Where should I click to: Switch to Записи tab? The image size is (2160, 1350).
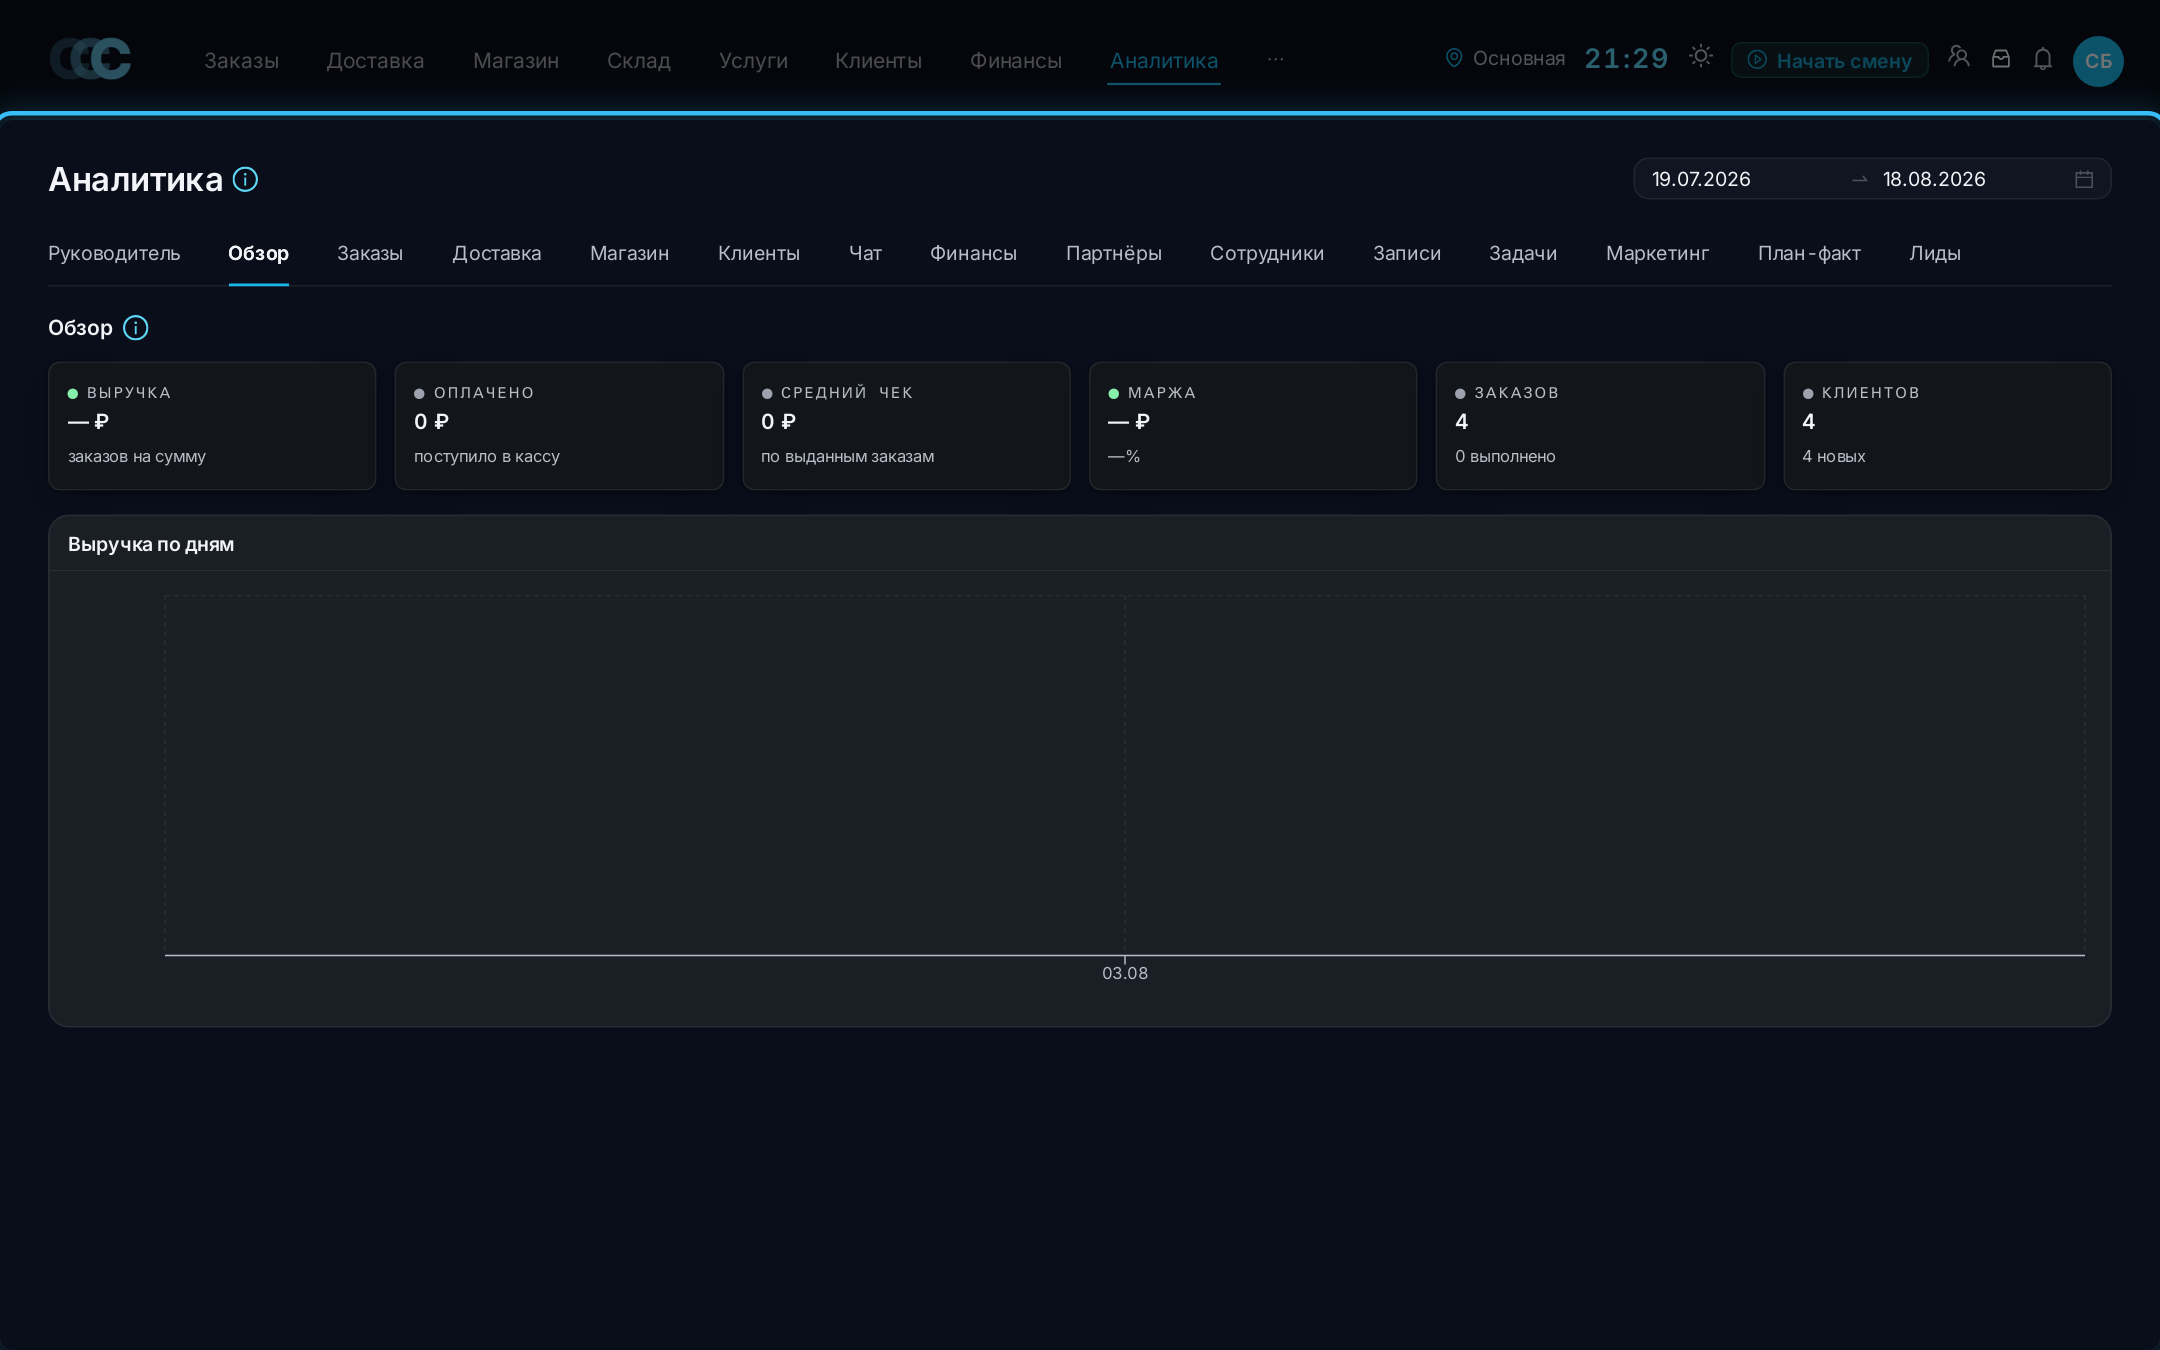1406,253
